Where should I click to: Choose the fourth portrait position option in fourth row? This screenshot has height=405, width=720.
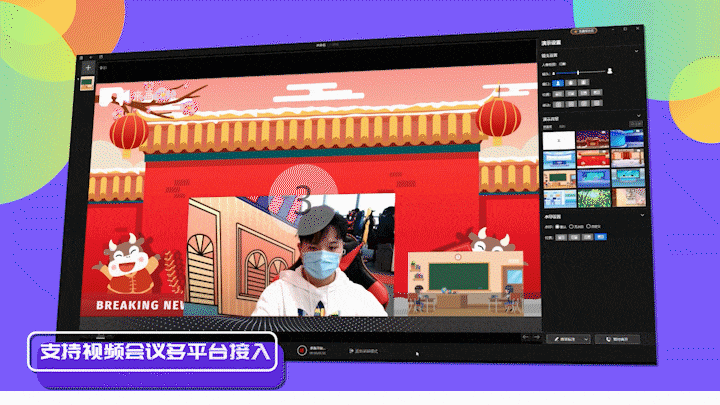[x=596, y=92]
